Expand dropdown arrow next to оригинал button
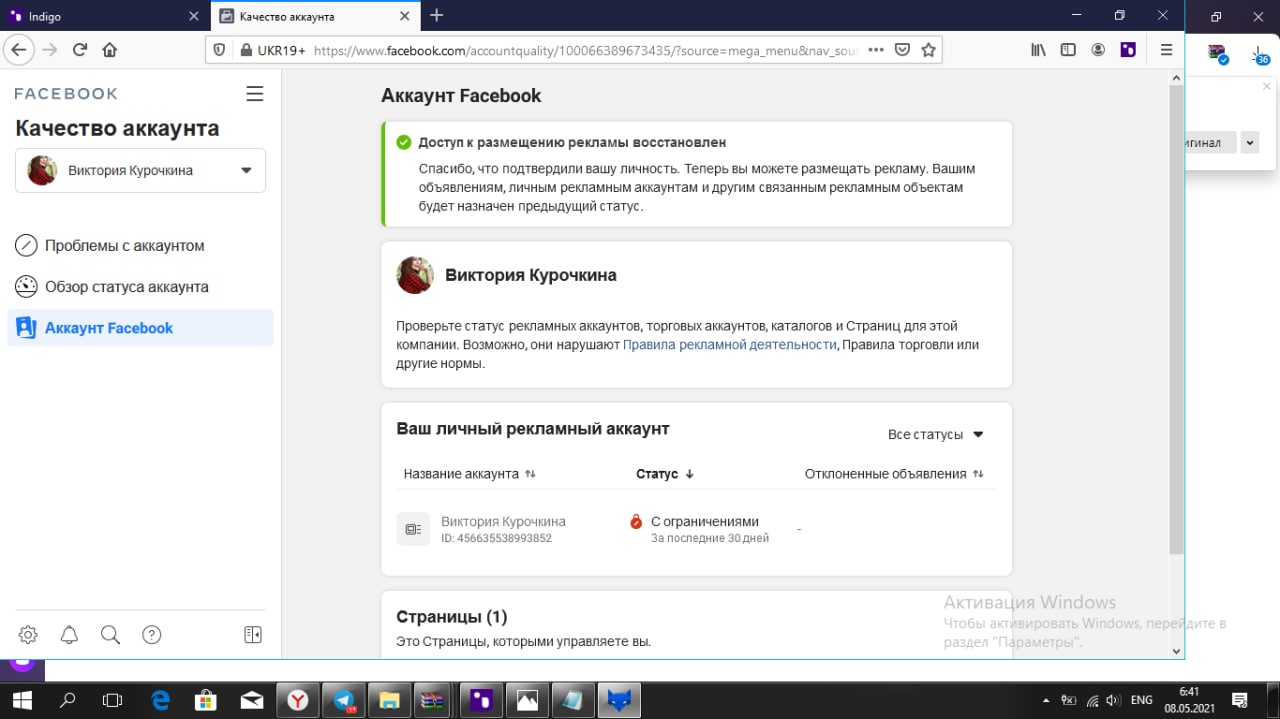Screen dimensions: 1280x719 pos(1250,142)
